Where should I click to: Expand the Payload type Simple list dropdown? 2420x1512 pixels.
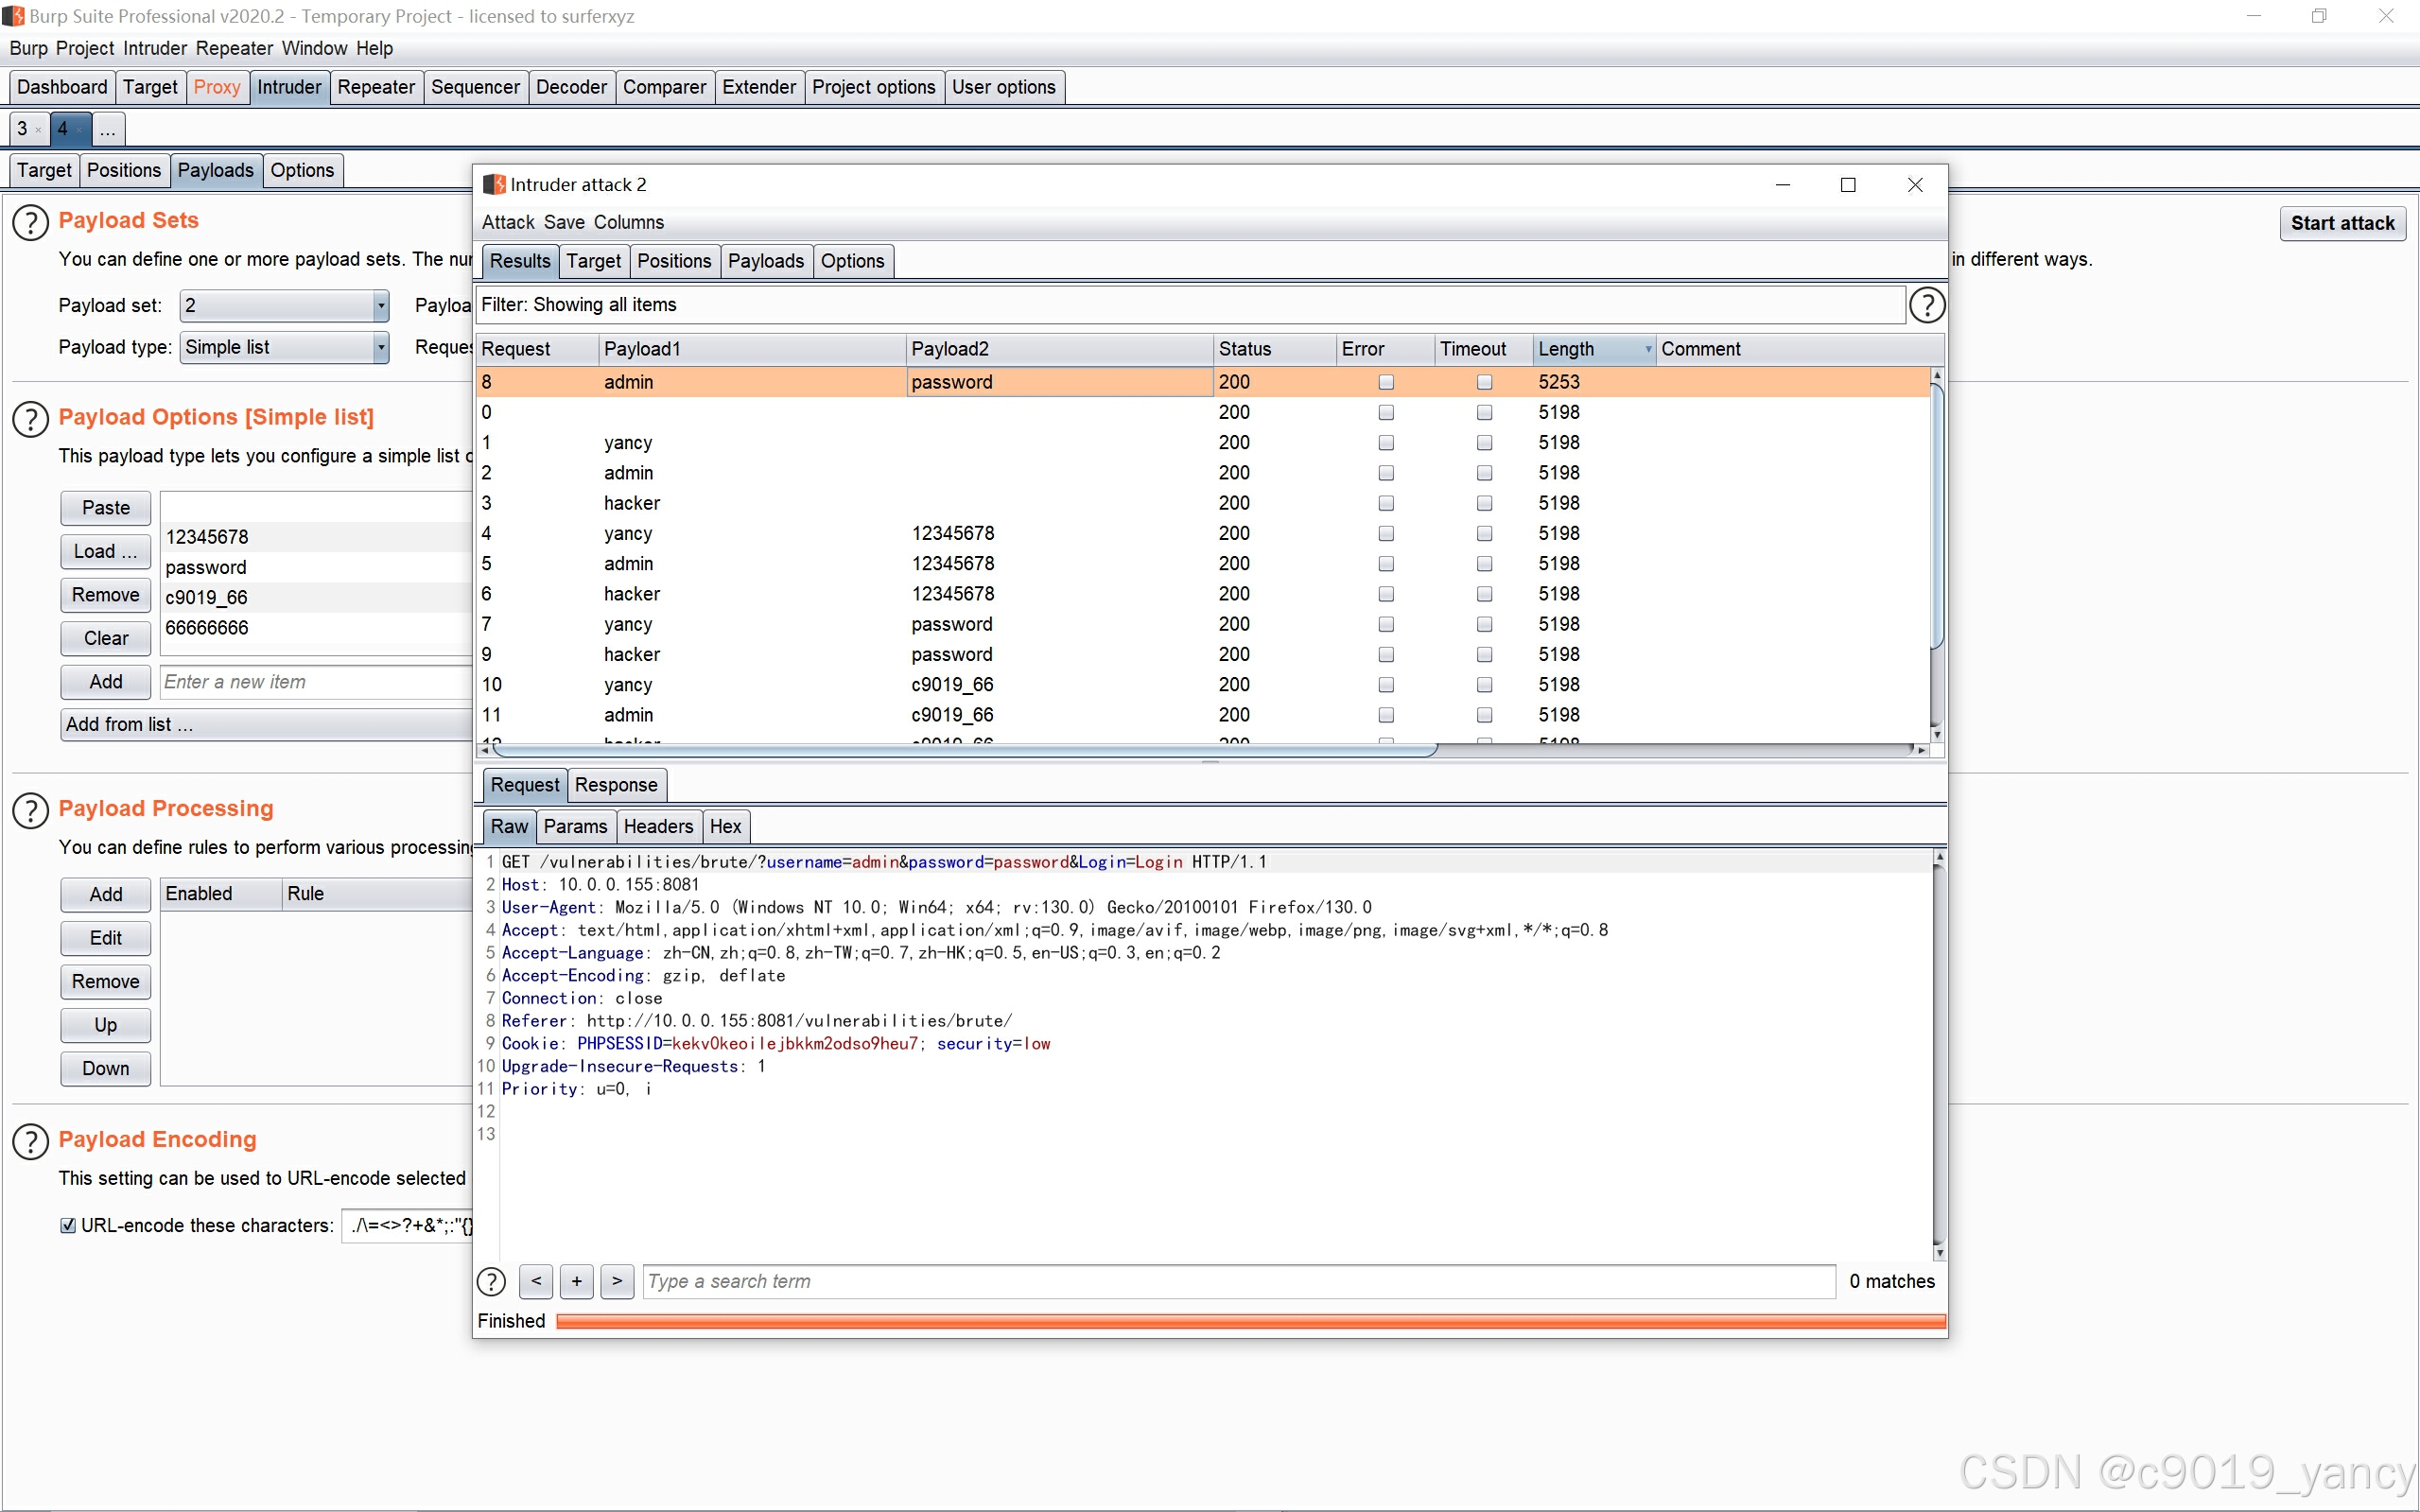284,348
